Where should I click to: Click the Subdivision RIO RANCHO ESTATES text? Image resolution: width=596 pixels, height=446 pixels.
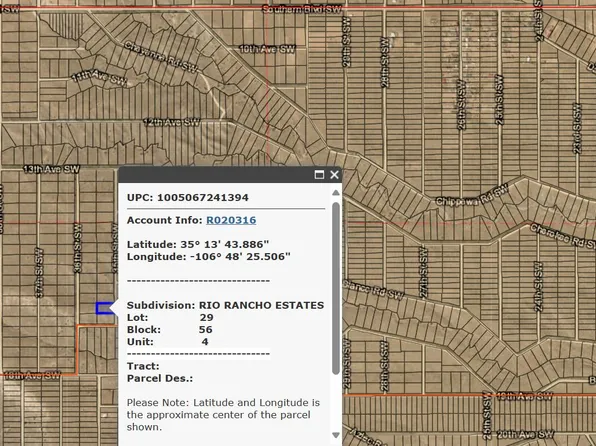225,305
